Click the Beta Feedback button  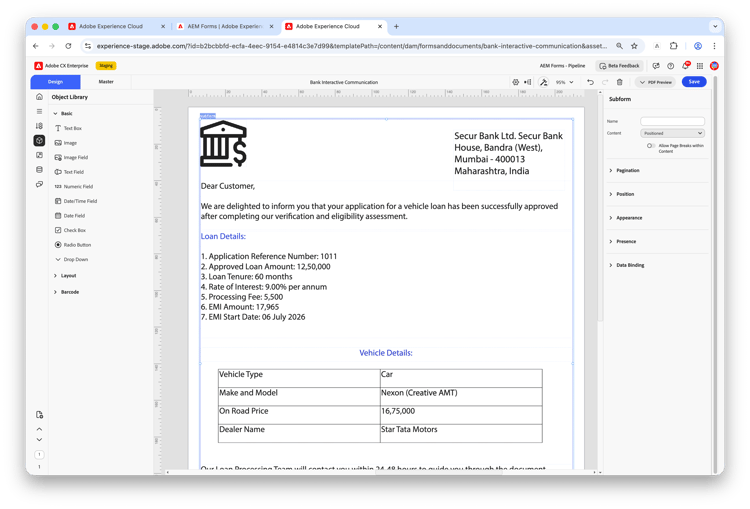(x=619, y=66)
